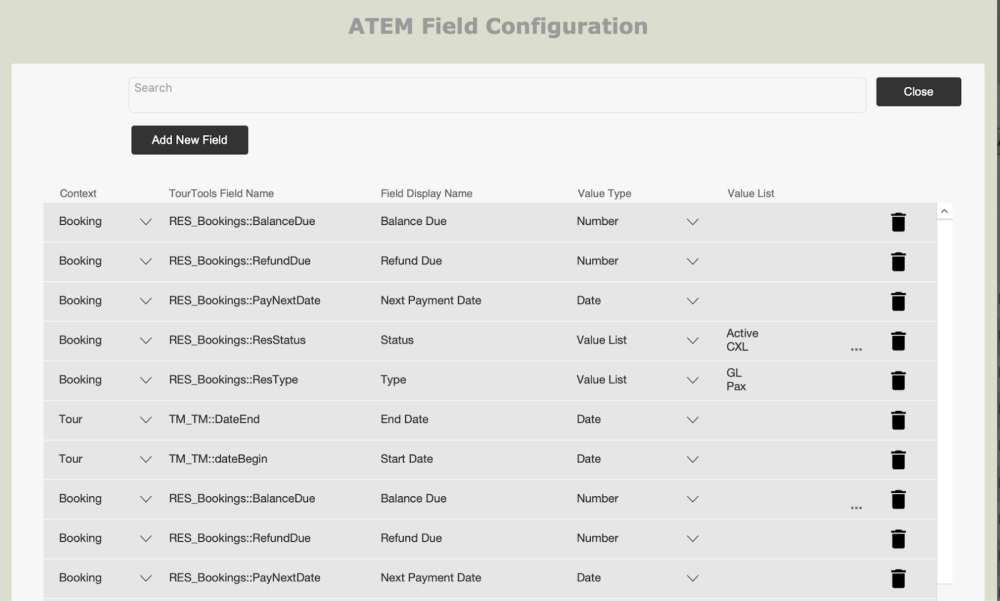Trash the Type field row
1000x601 pixels.
(898, 380)
